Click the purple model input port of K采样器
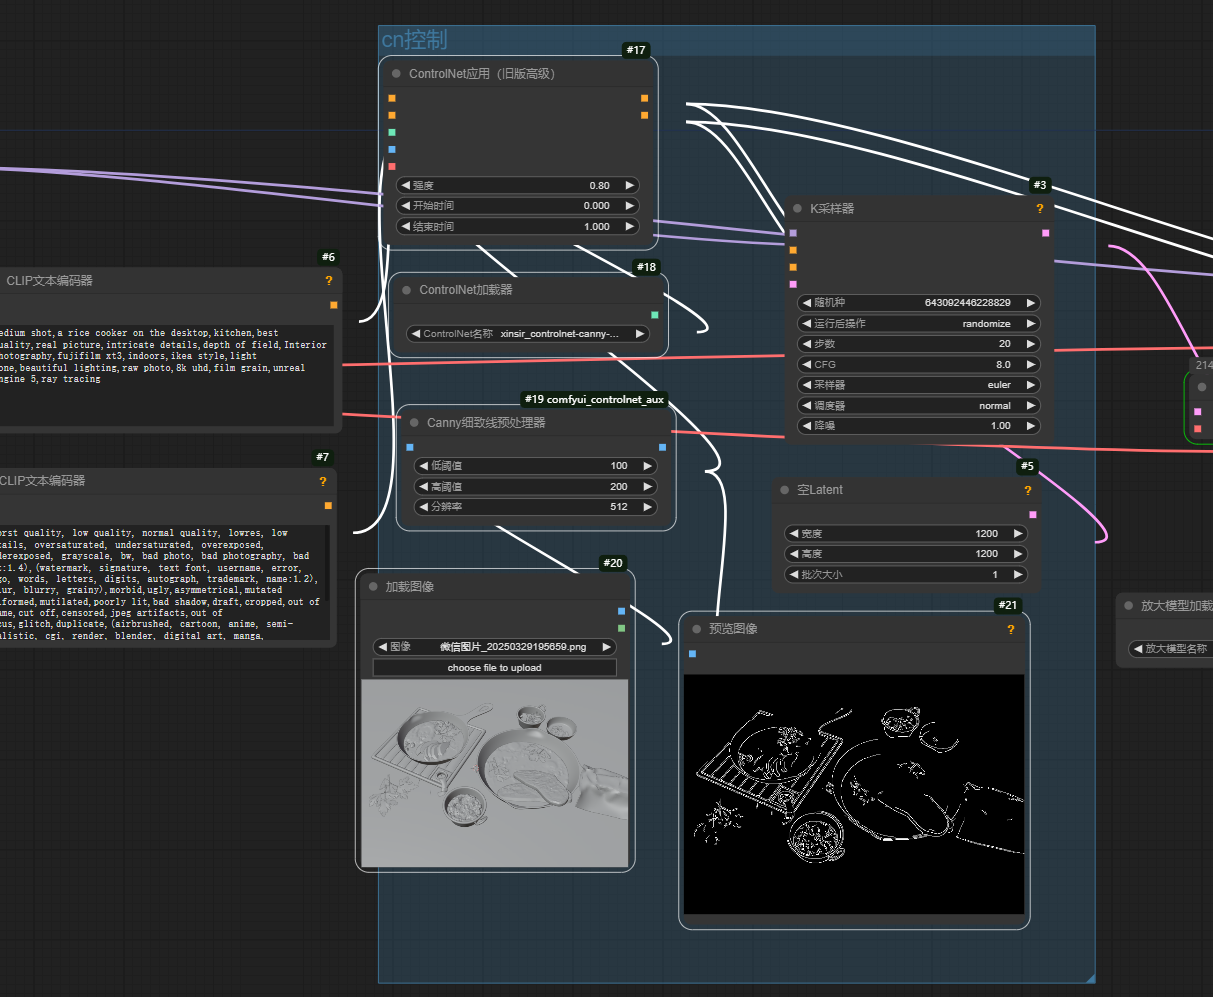 [x=793, y=233]
